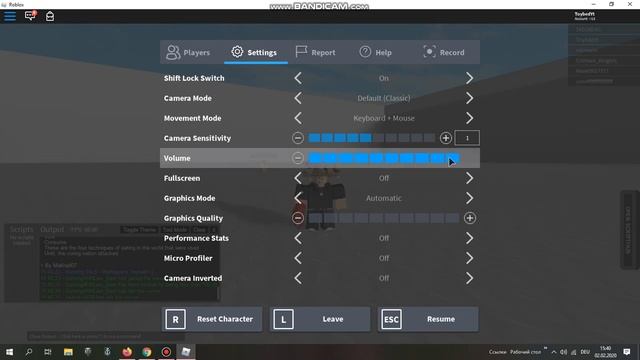Click Toggle Theme button in executor panel
The width and height of the screenshot is (640, 360).
140,230
